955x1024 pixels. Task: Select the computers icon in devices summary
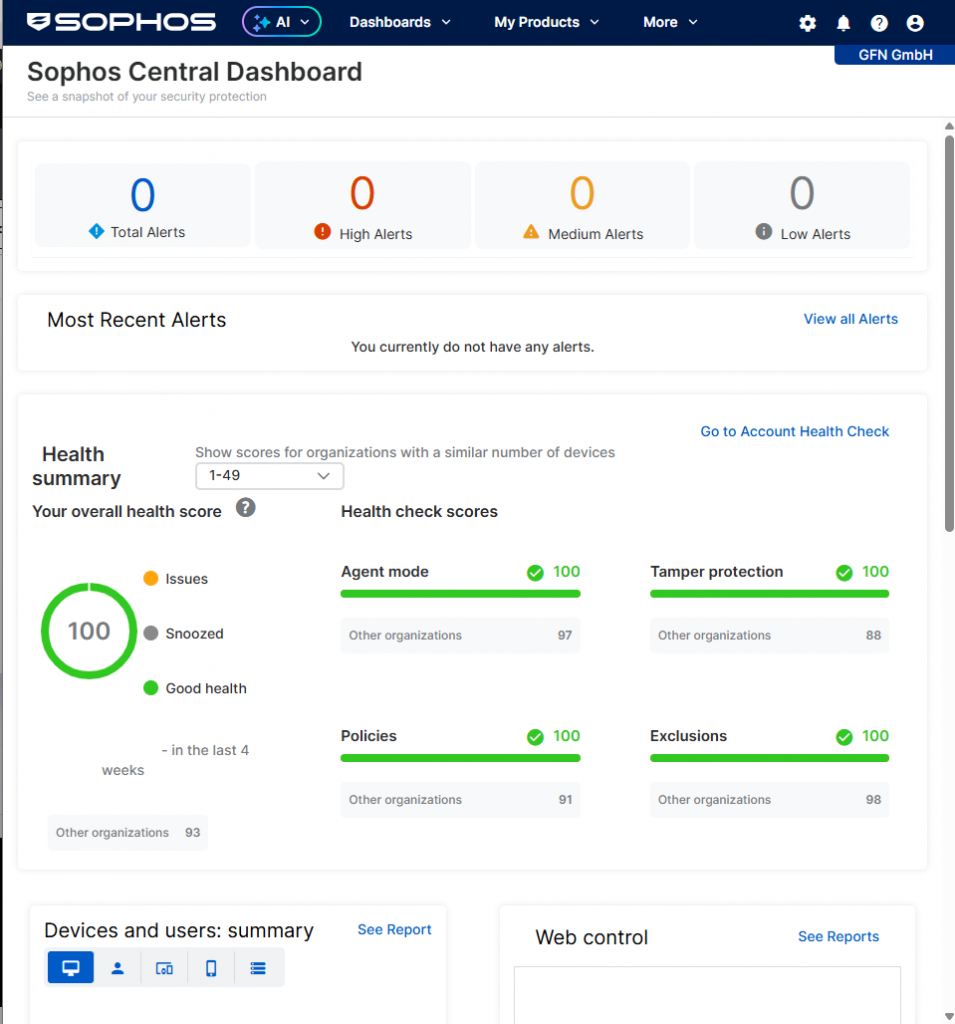(x=71, y=968)
